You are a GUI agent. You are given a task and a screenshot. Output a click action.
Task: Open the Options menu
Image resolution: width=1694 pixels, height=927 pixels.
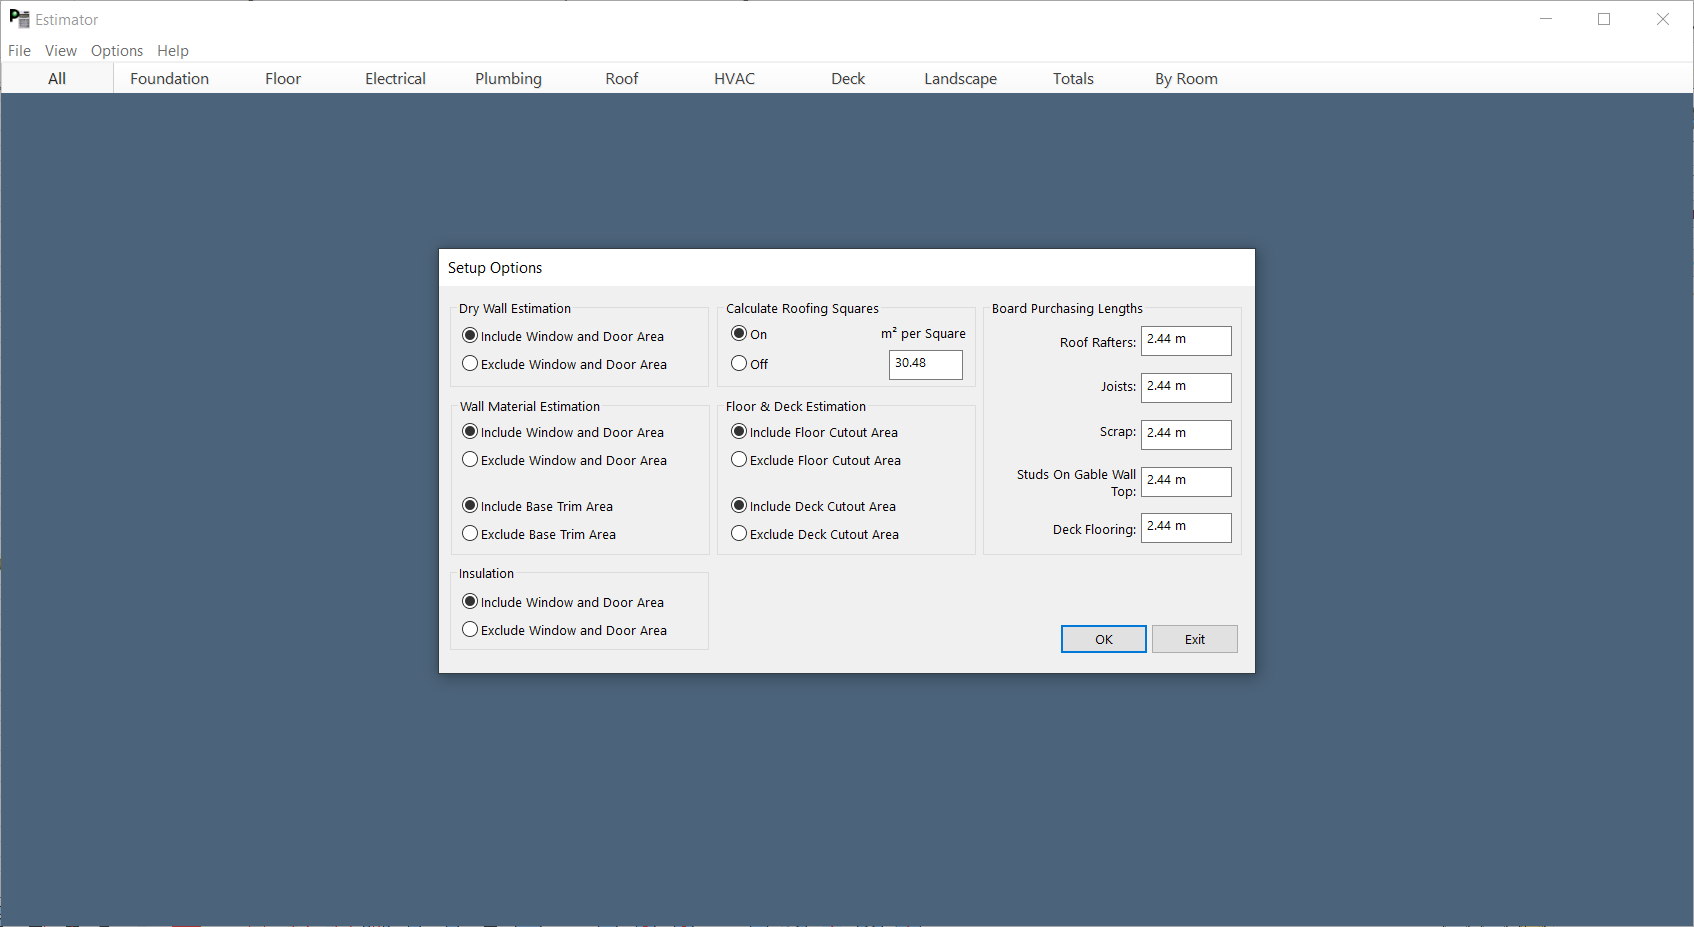(x=116, y=51)
